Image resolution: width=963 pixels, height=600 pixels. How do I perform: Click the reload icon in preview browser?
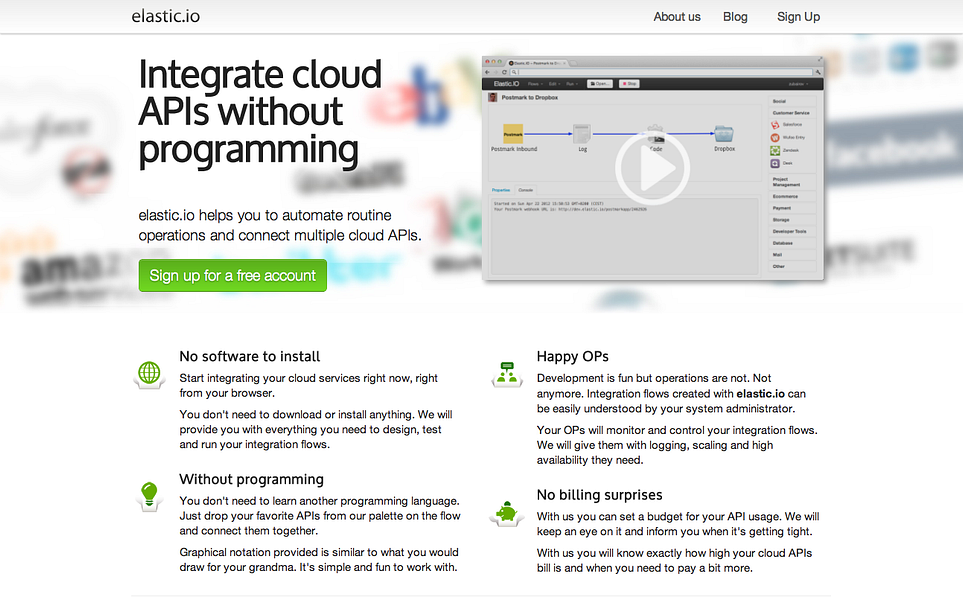[x=504, y=72]
